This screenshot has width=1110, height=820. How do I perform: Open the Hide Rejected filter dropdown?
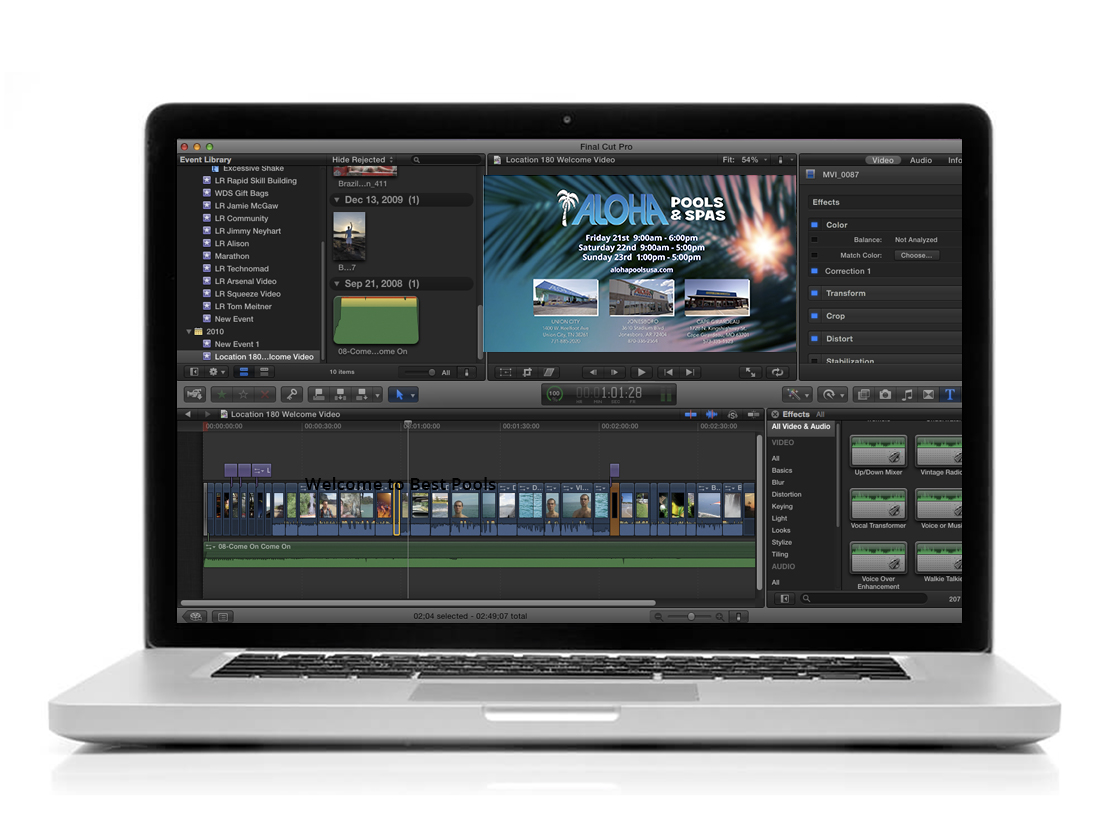tap(362, 160)
